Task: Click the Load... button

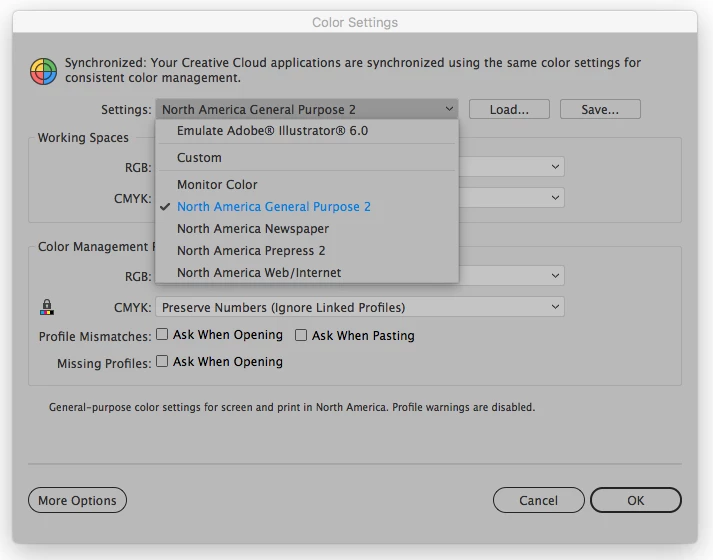Action: pos(509,109)
